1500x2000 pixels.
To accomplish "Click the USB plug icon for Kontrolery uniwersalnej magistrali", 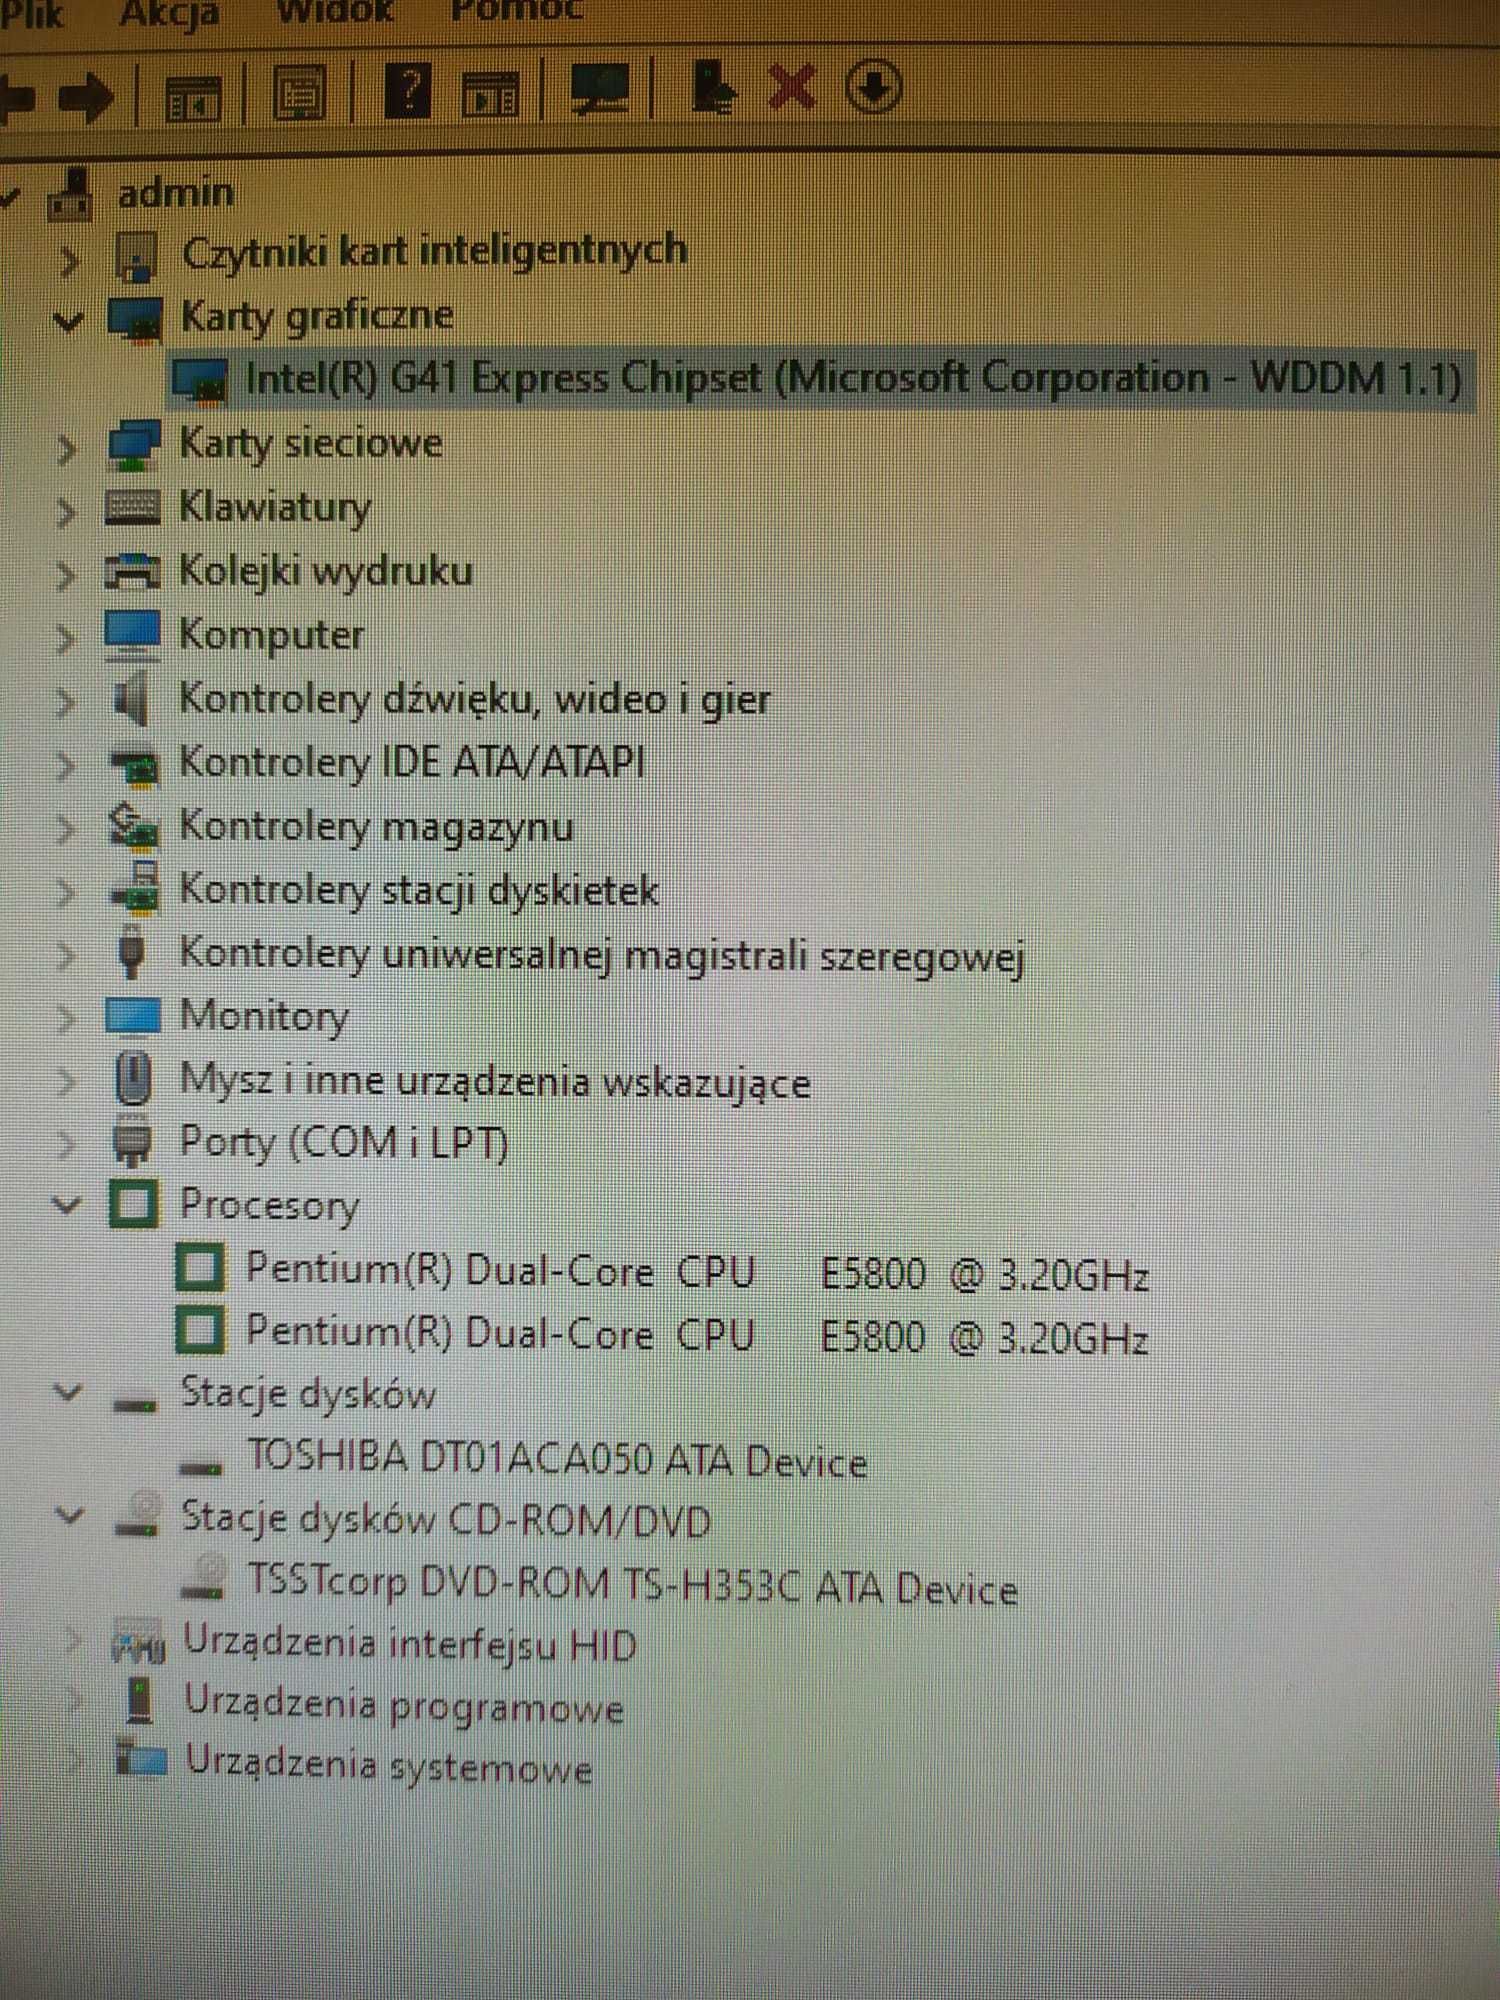I will [131, 953].
